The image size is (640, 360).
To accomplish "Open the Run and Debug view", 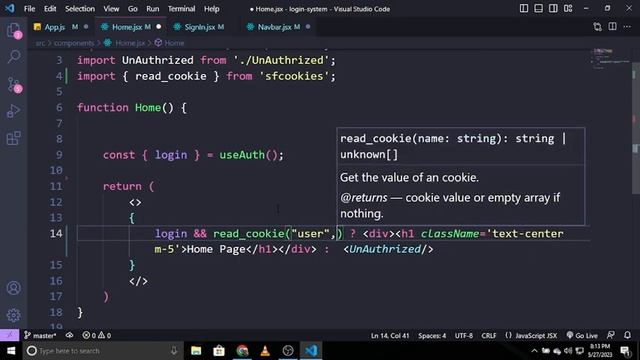I will coord(13,111).
